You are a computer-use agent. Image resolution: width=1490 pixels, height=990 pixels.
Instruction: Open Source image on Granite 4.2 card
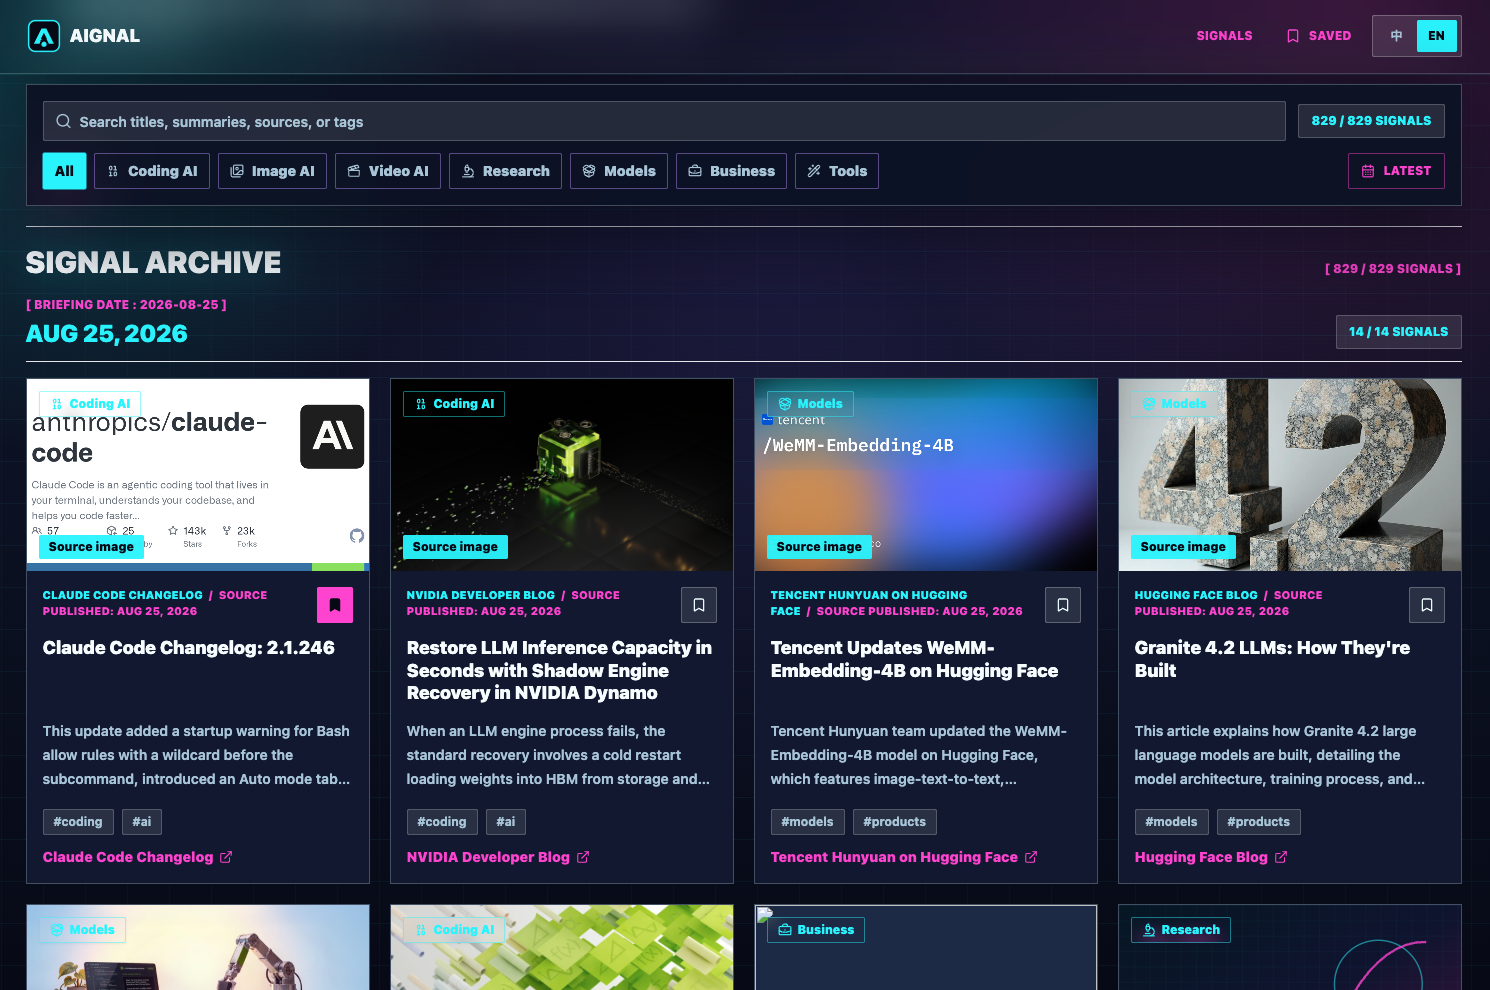click(1183, 547)
